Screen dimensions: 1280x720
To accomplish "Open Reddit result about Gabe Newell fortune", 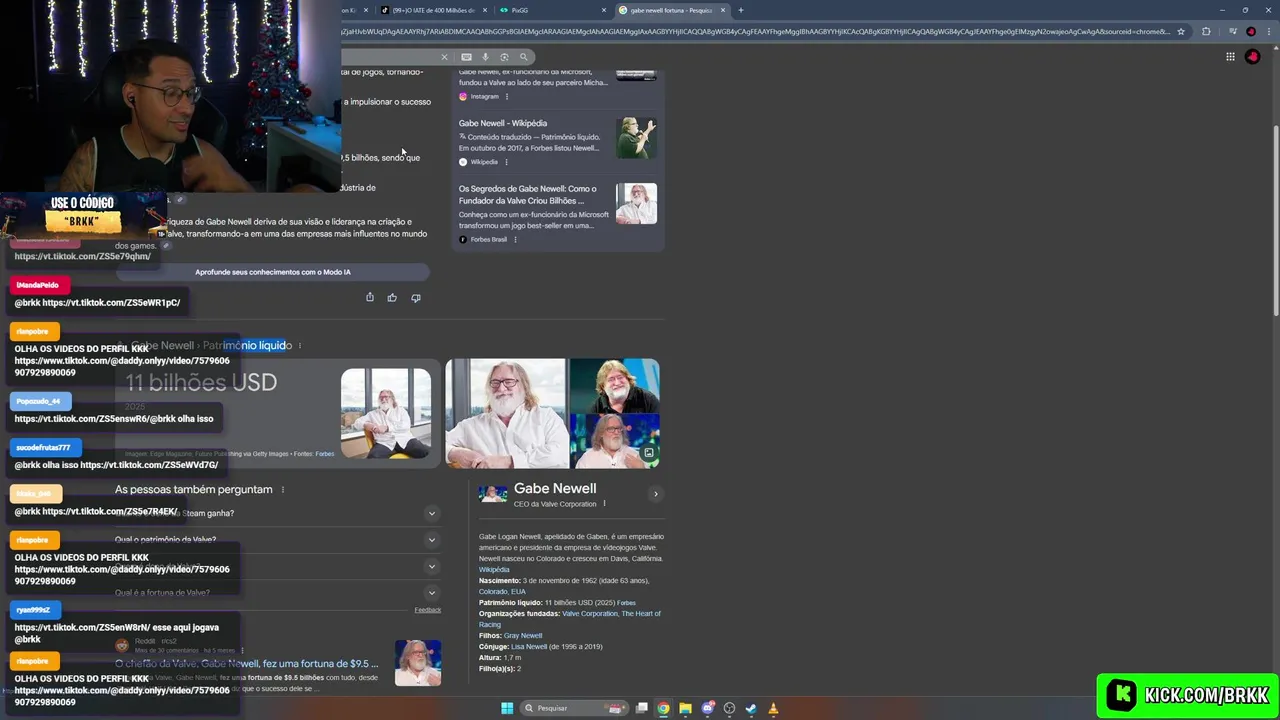I will click(x=247, y=664).
